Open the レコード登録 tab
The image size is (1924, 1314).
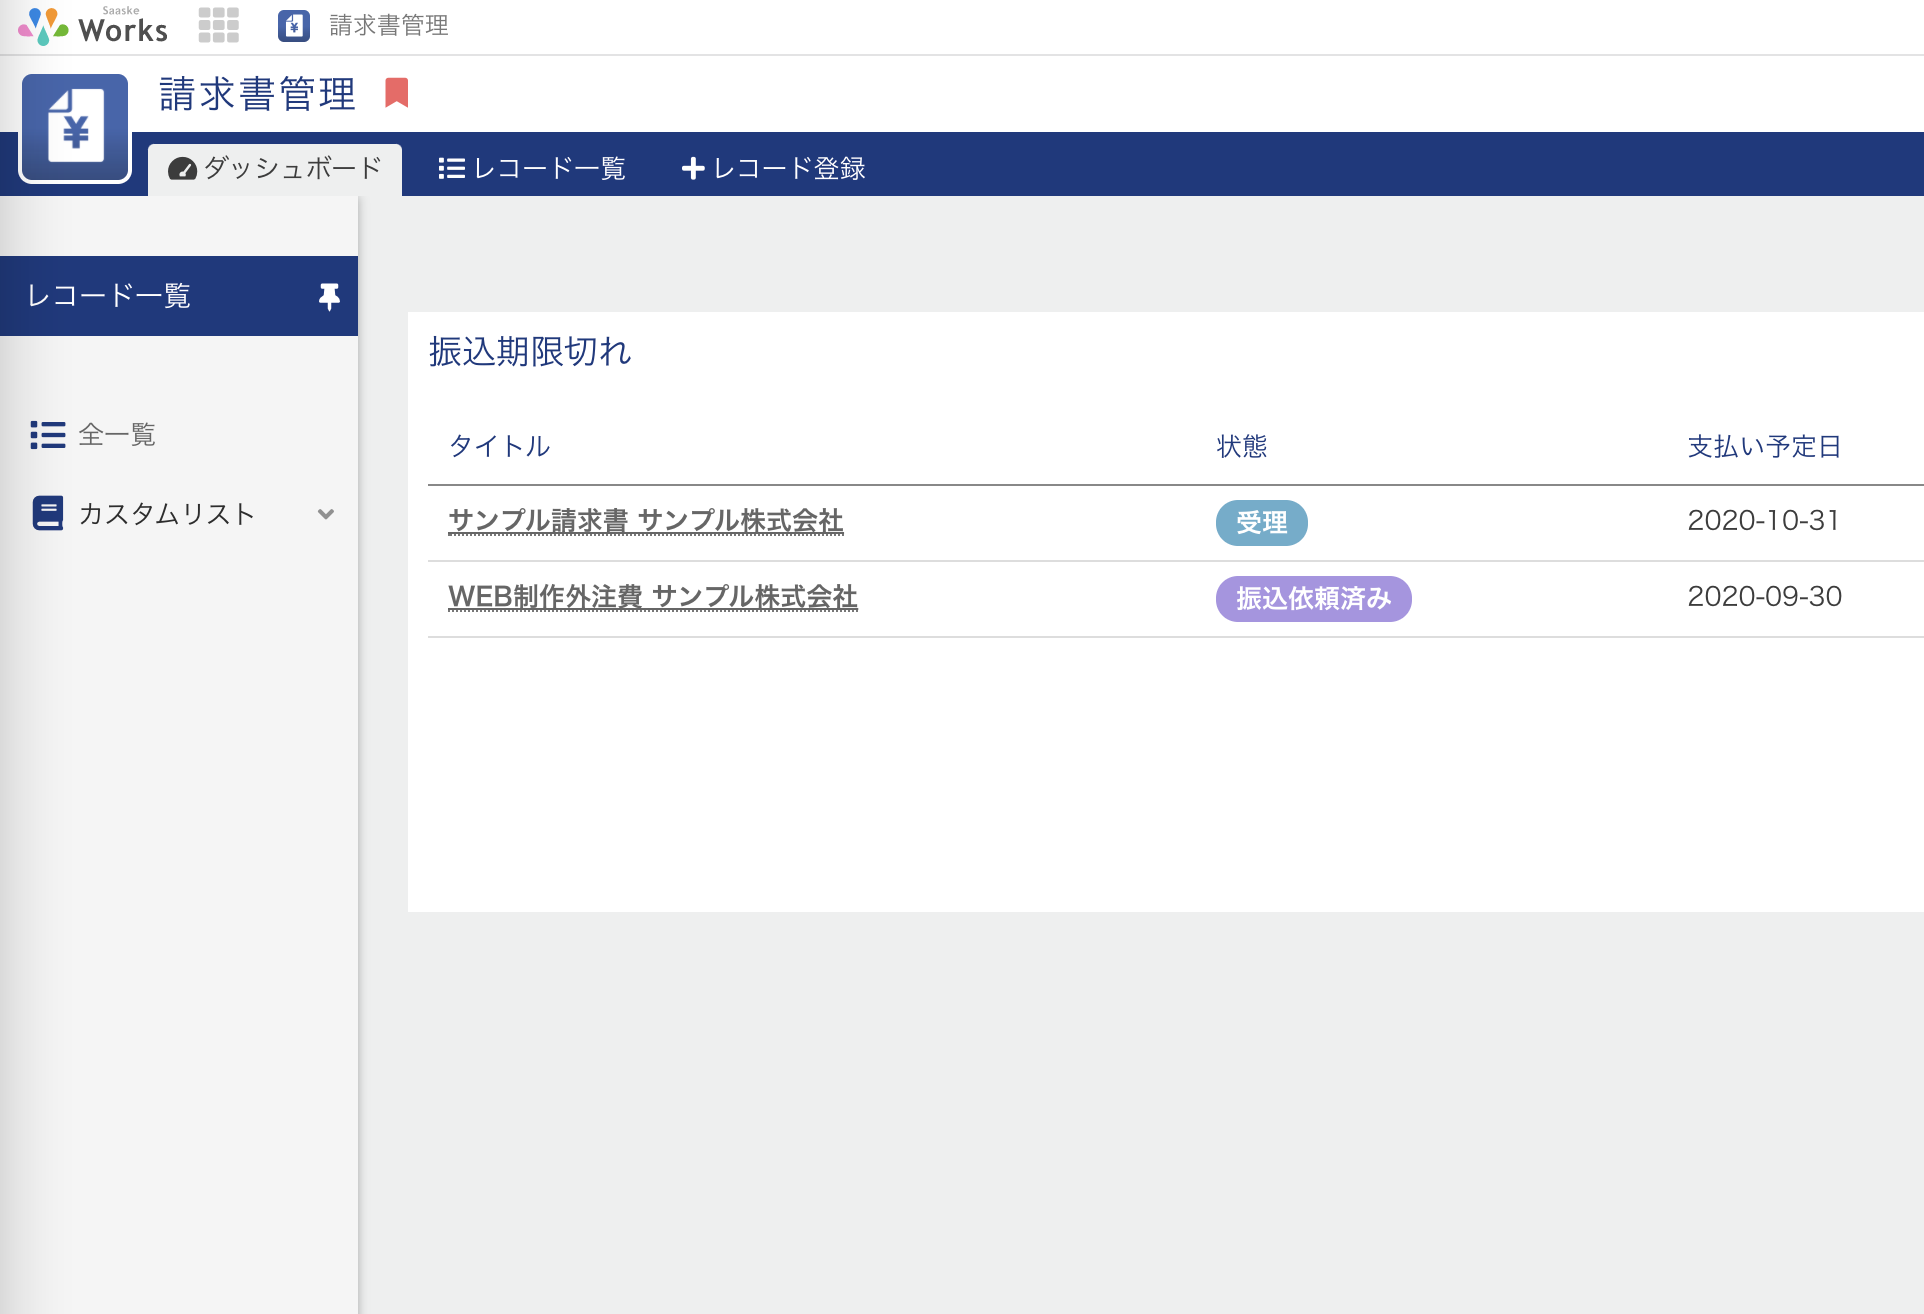pyautogui.click(x=773, y=168)
